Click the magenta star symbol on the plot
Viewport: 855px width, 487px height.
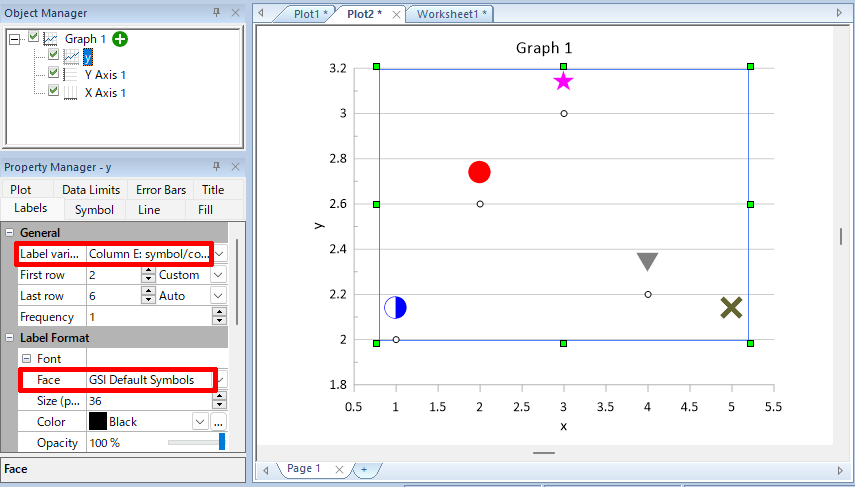tap(564, 81)
